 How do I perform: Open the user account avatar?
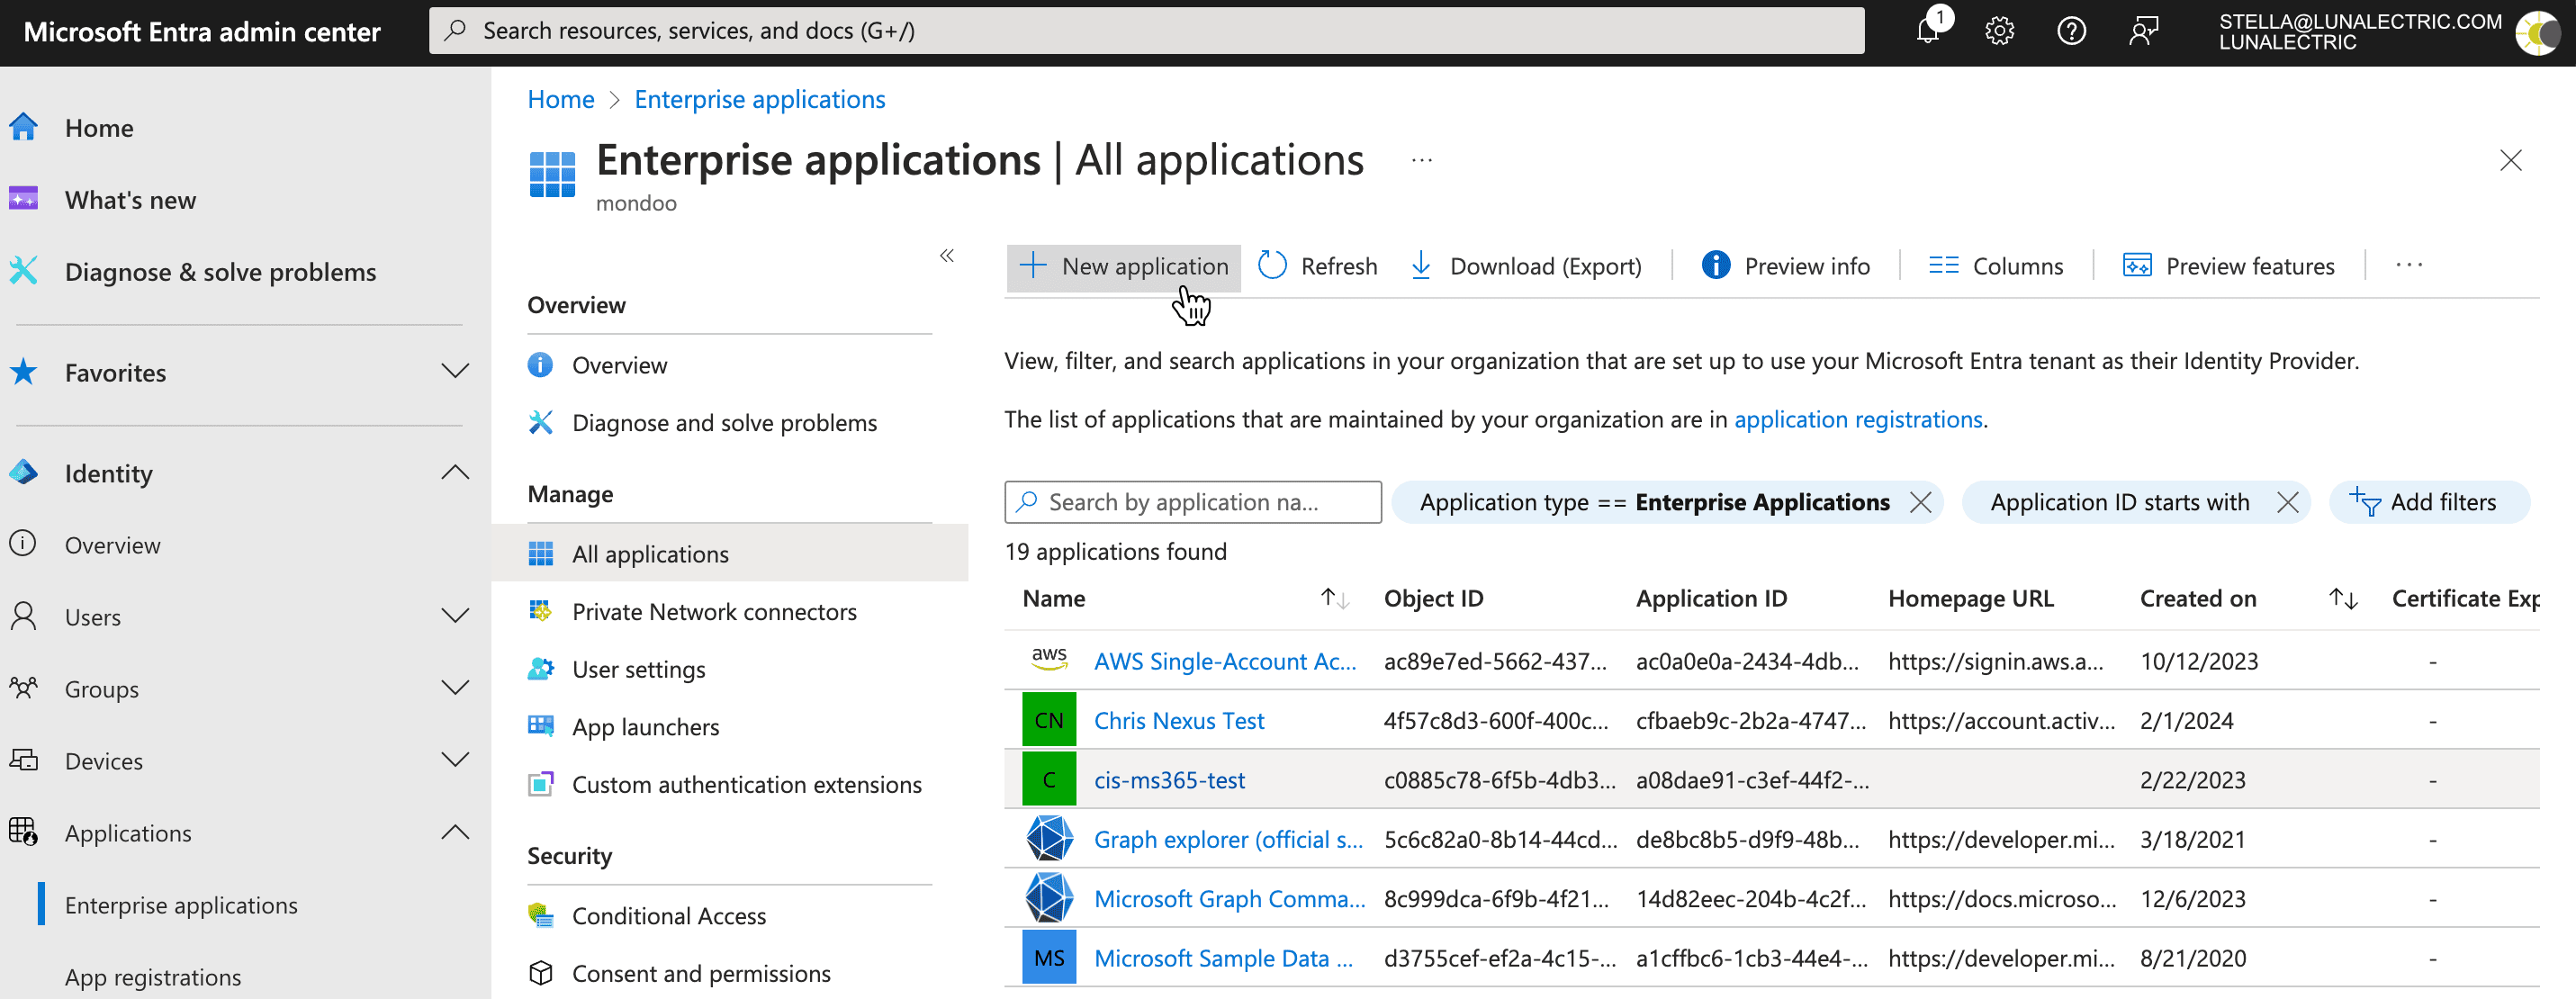[x=2537, y=32]
